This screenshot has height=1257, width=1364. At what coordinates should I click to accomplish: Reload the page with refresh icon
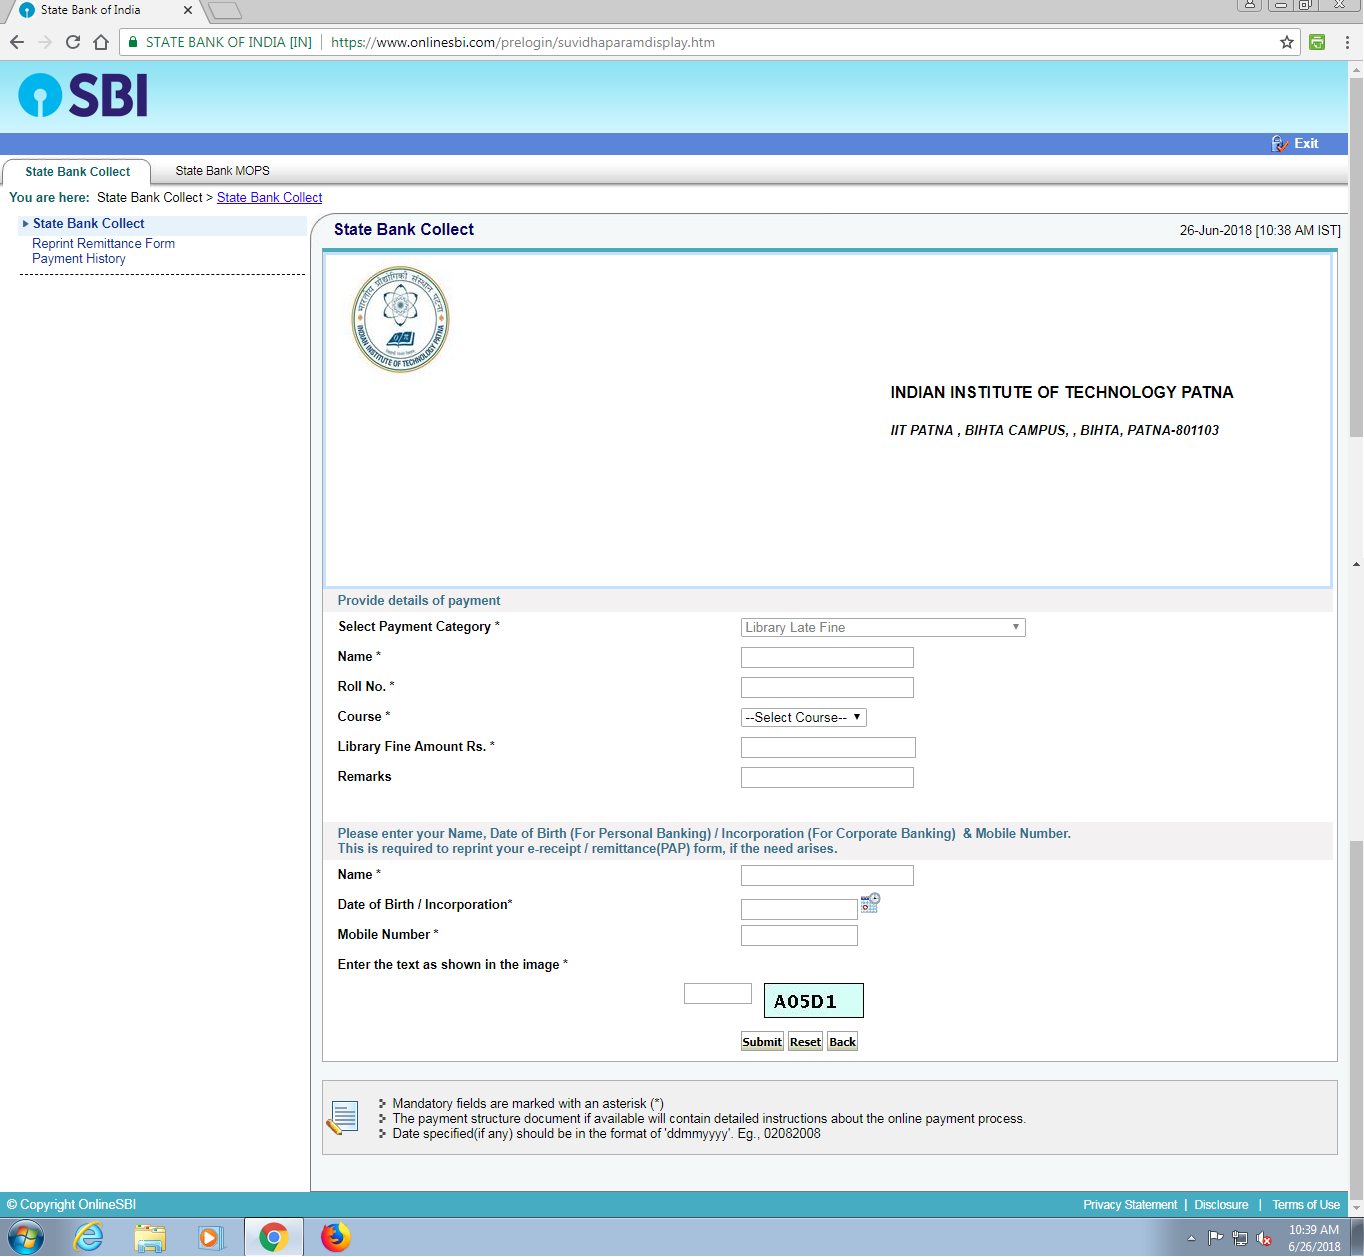73,42
